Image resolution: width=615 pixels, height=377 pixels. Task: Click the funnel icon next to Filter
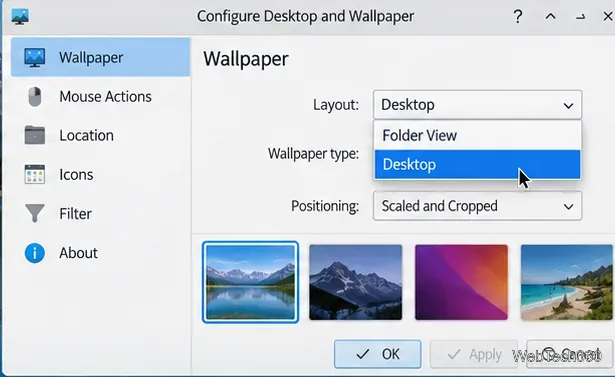(x=35, y=213)
